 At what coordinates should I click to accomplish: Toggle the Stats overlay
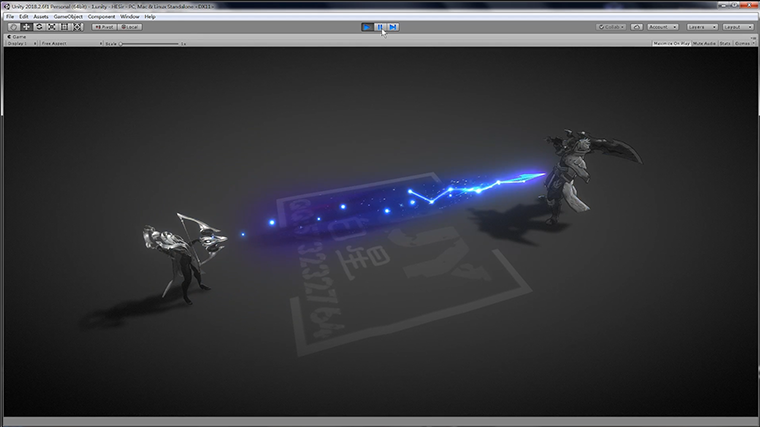[727, 44]
